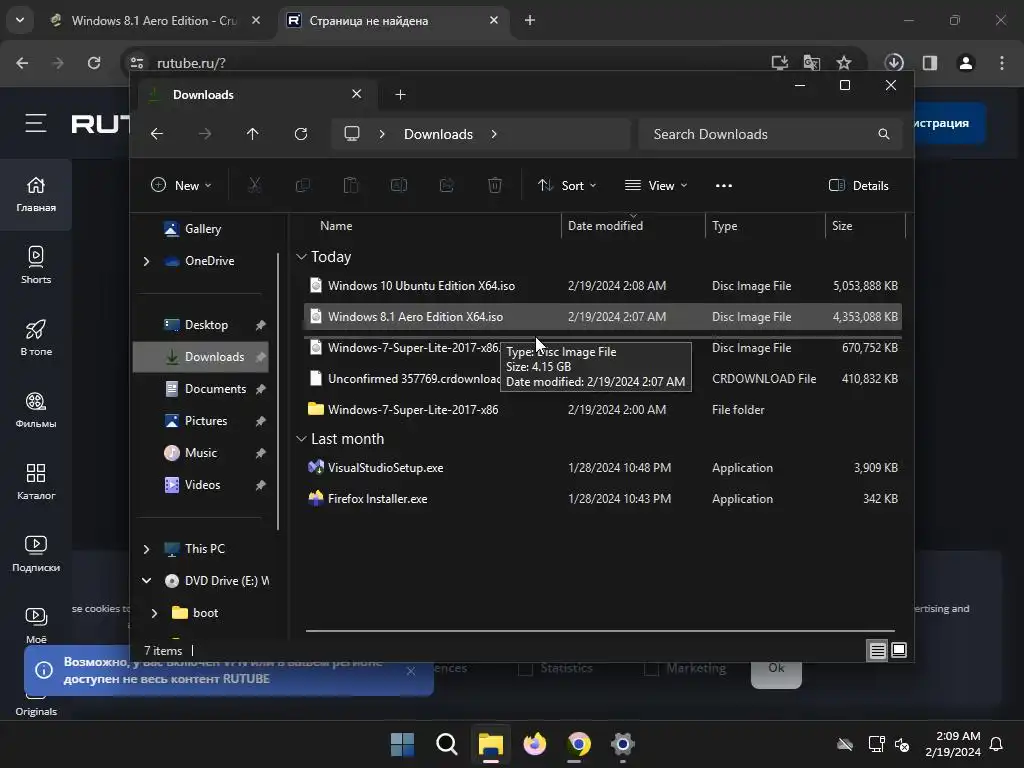Open the Rutube hamburger menu
This screenshot has height=768, width=1024.
pyautogui.click(x=36, y=123)
